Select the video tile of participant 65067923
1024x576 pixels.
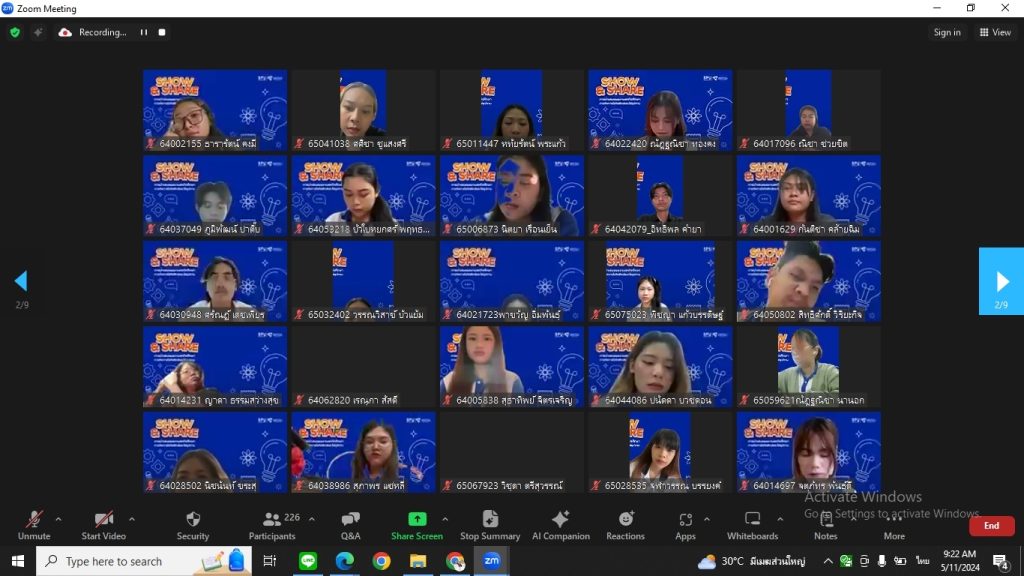[512, 452]
